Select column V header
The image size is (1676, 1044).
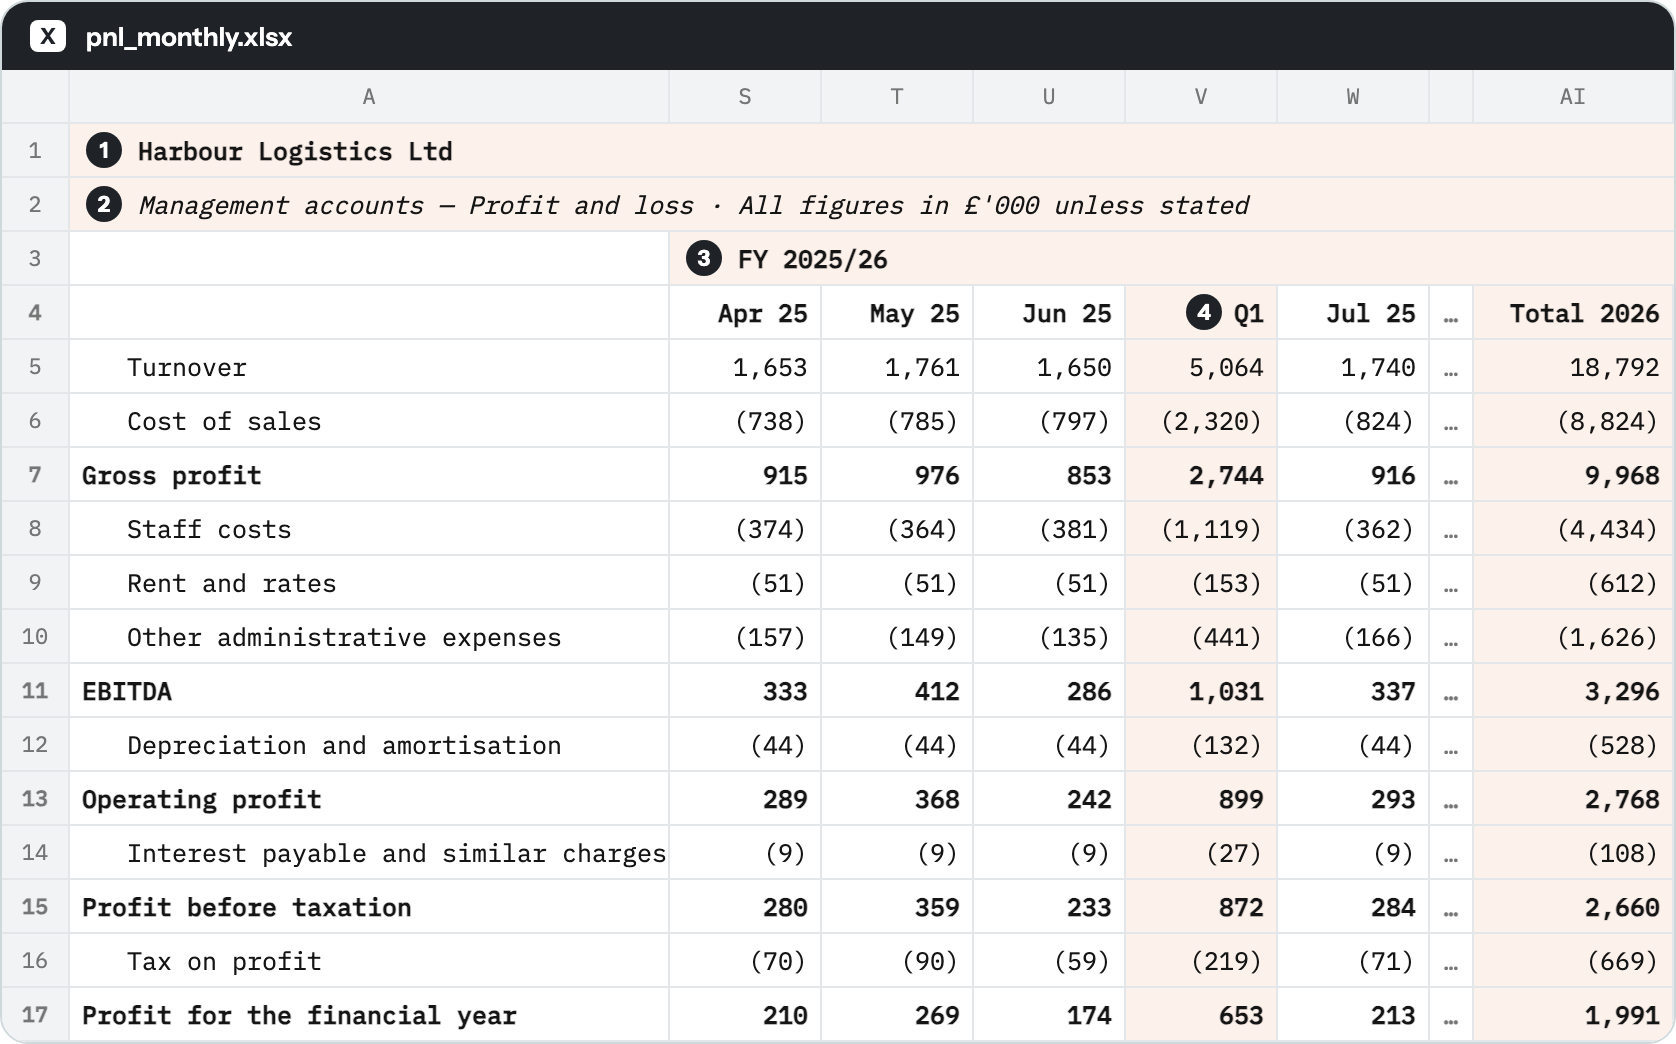click(x=1201, y=97)
